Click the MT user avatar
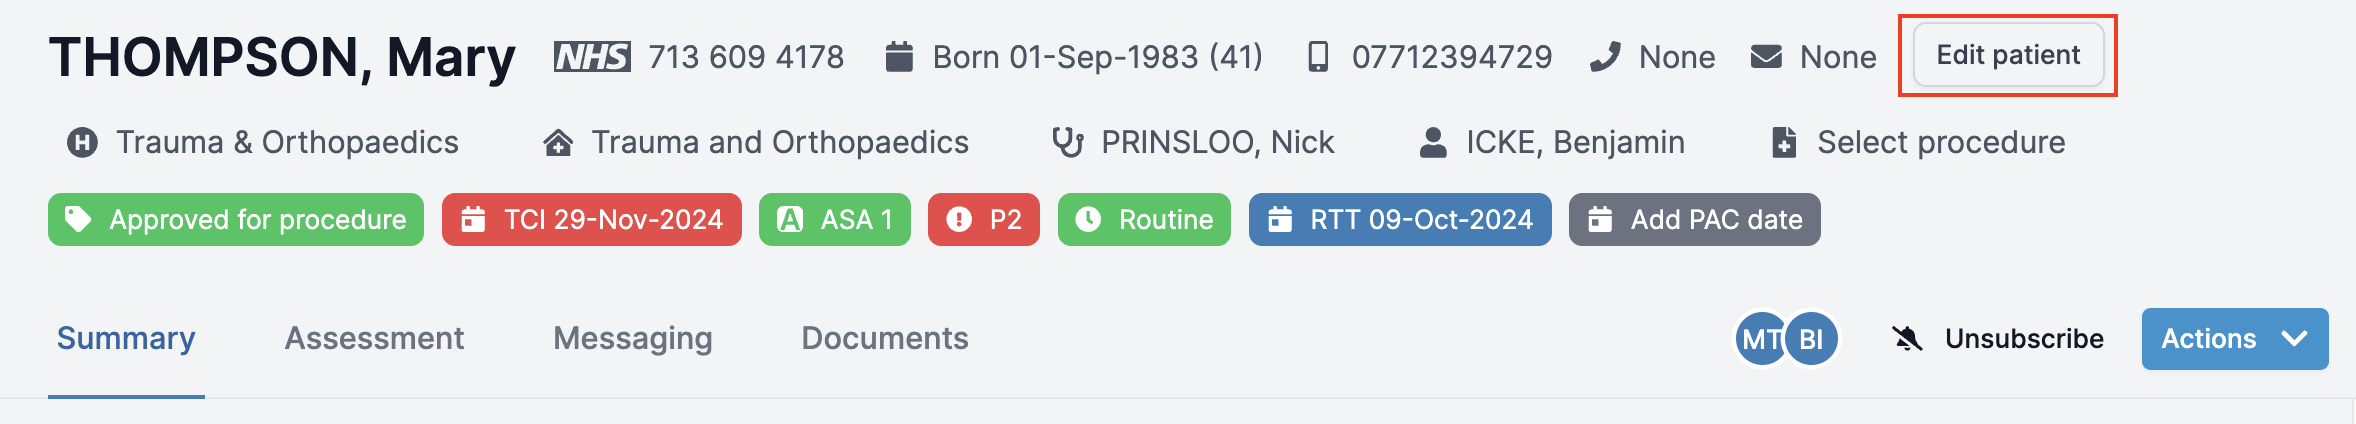Screen dimensions: 2356x424 click(x=1761, y=340)
